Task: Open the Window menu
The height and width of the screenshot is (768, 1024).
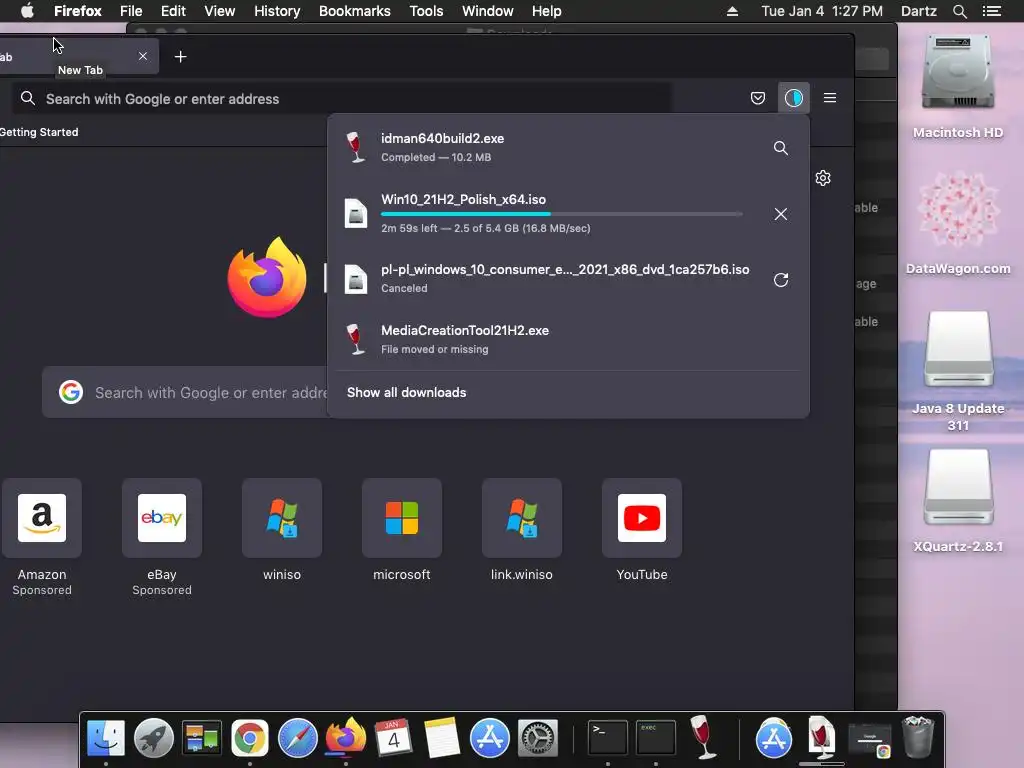Action: [487, 11]
